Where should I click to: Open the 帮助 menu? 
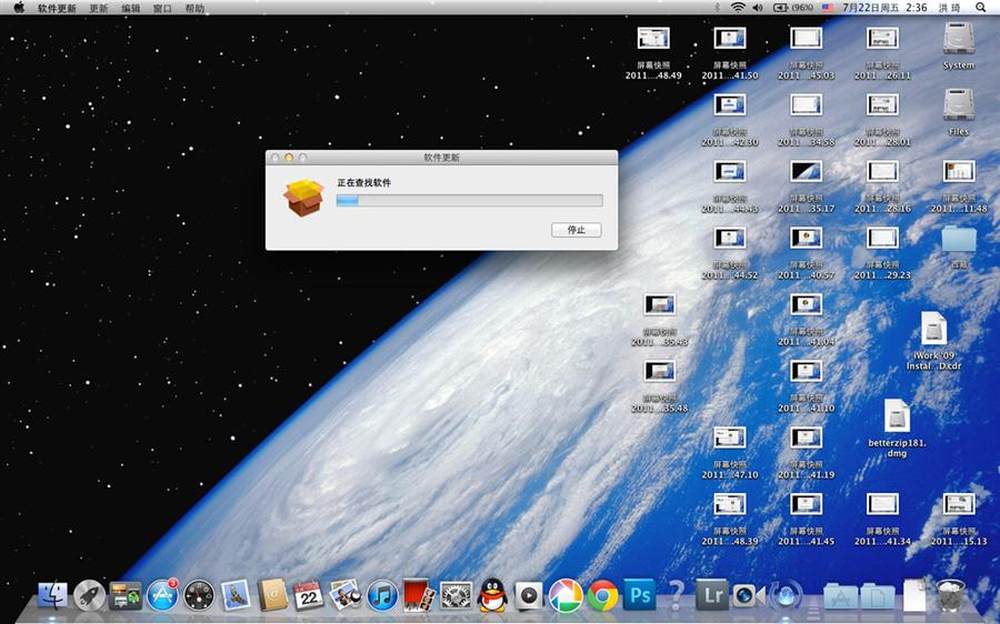[x=195, y=8]
